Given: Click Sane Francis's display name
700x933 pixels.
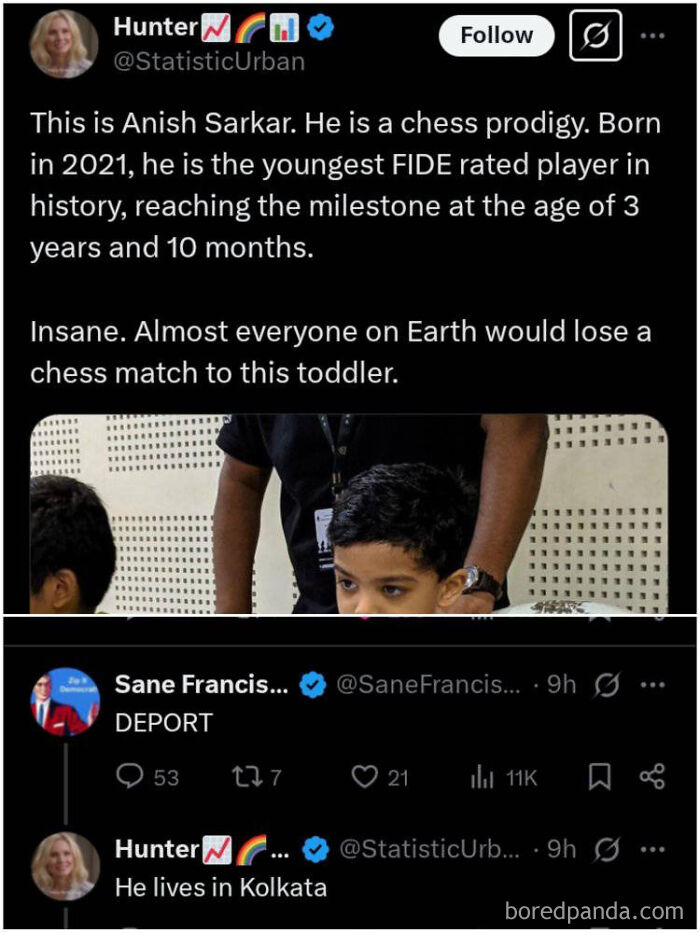Looking at the screenshot, I should (x=202, y=685).
